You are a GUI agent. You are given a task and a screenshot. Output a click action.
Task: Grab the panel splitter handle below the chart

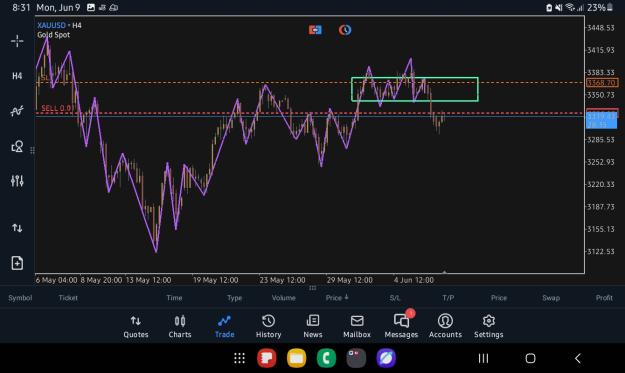pos(312,288)
